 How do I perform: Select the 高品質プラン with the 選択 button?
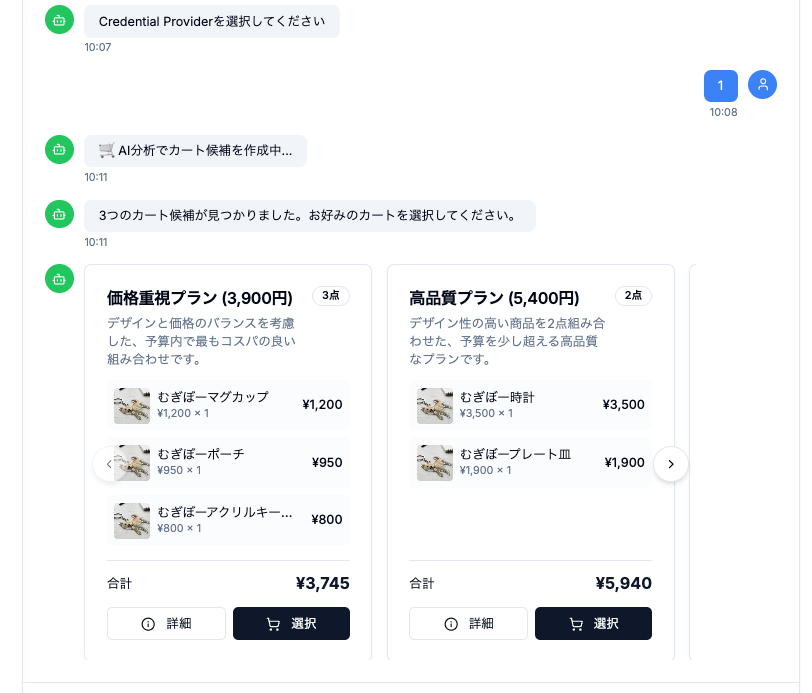(593, 623)
